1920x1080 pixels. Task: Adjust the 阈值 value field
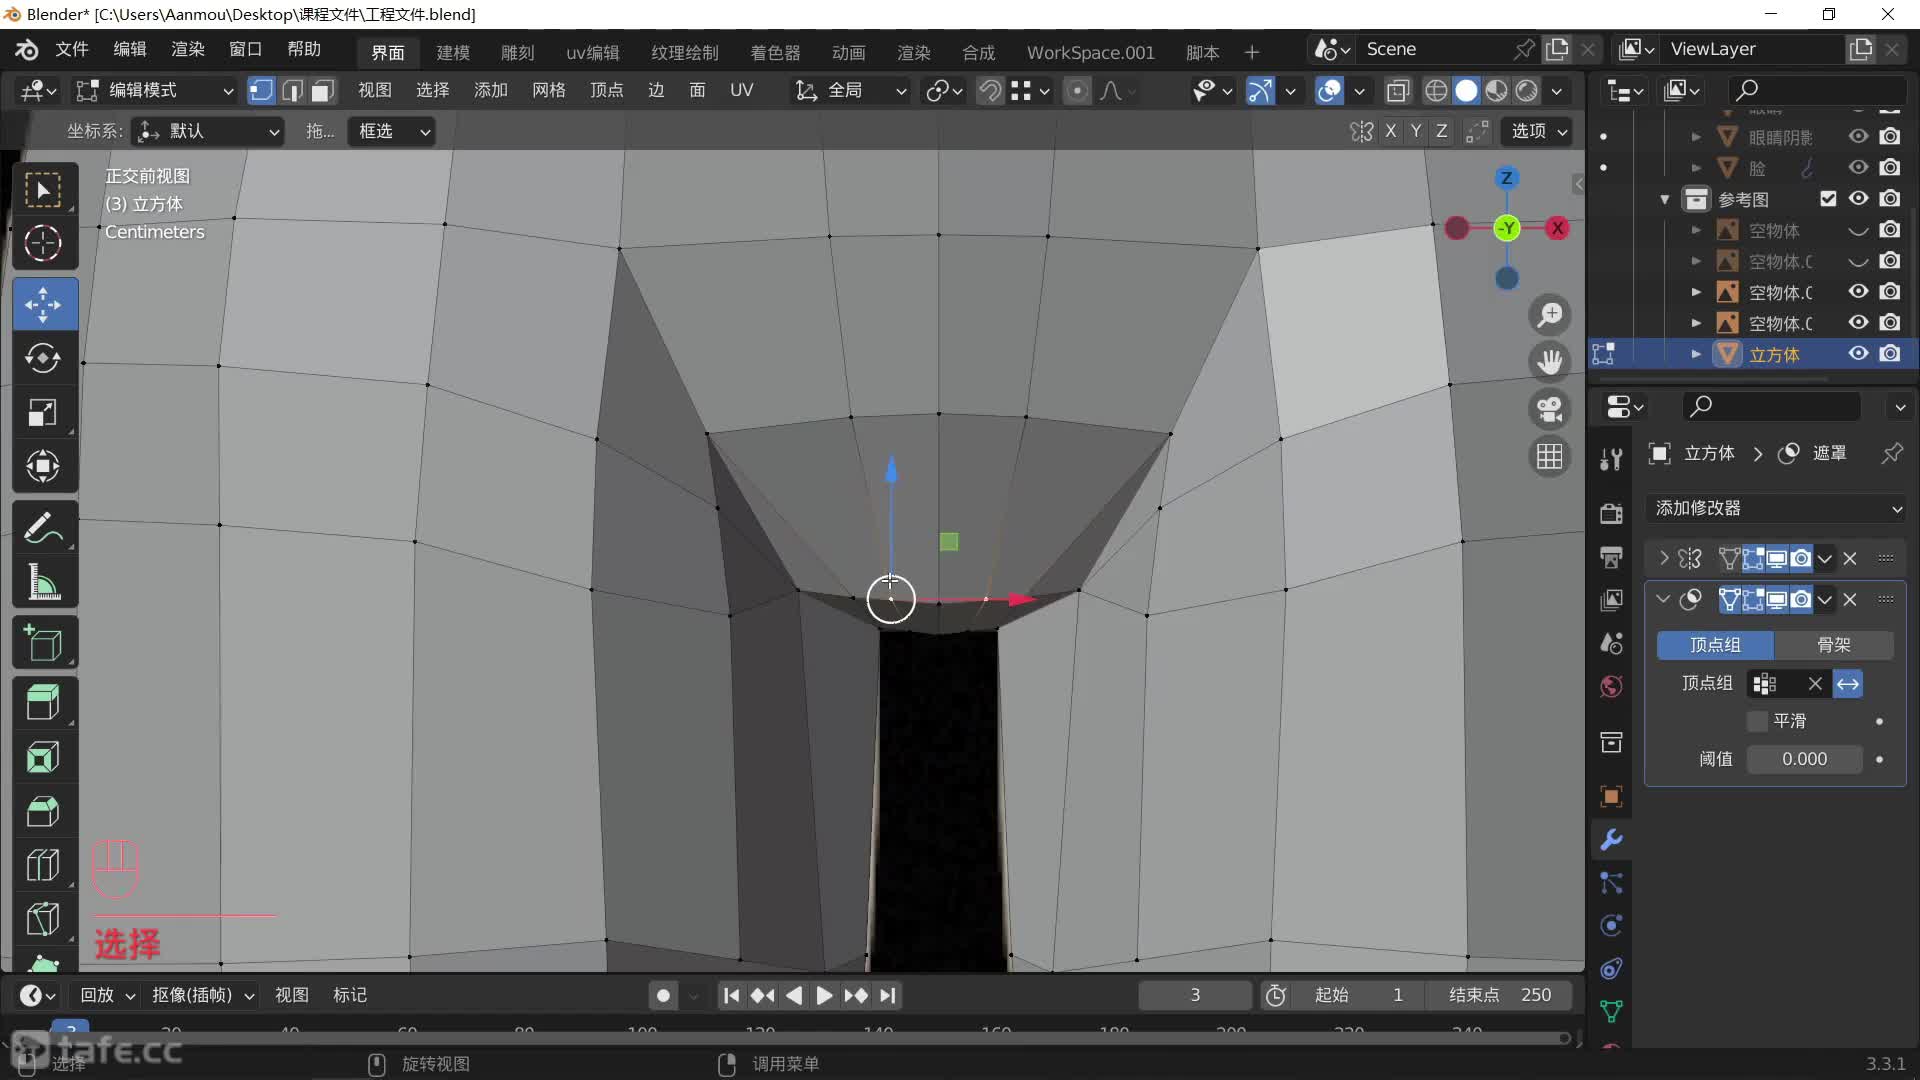(1804, 759)
